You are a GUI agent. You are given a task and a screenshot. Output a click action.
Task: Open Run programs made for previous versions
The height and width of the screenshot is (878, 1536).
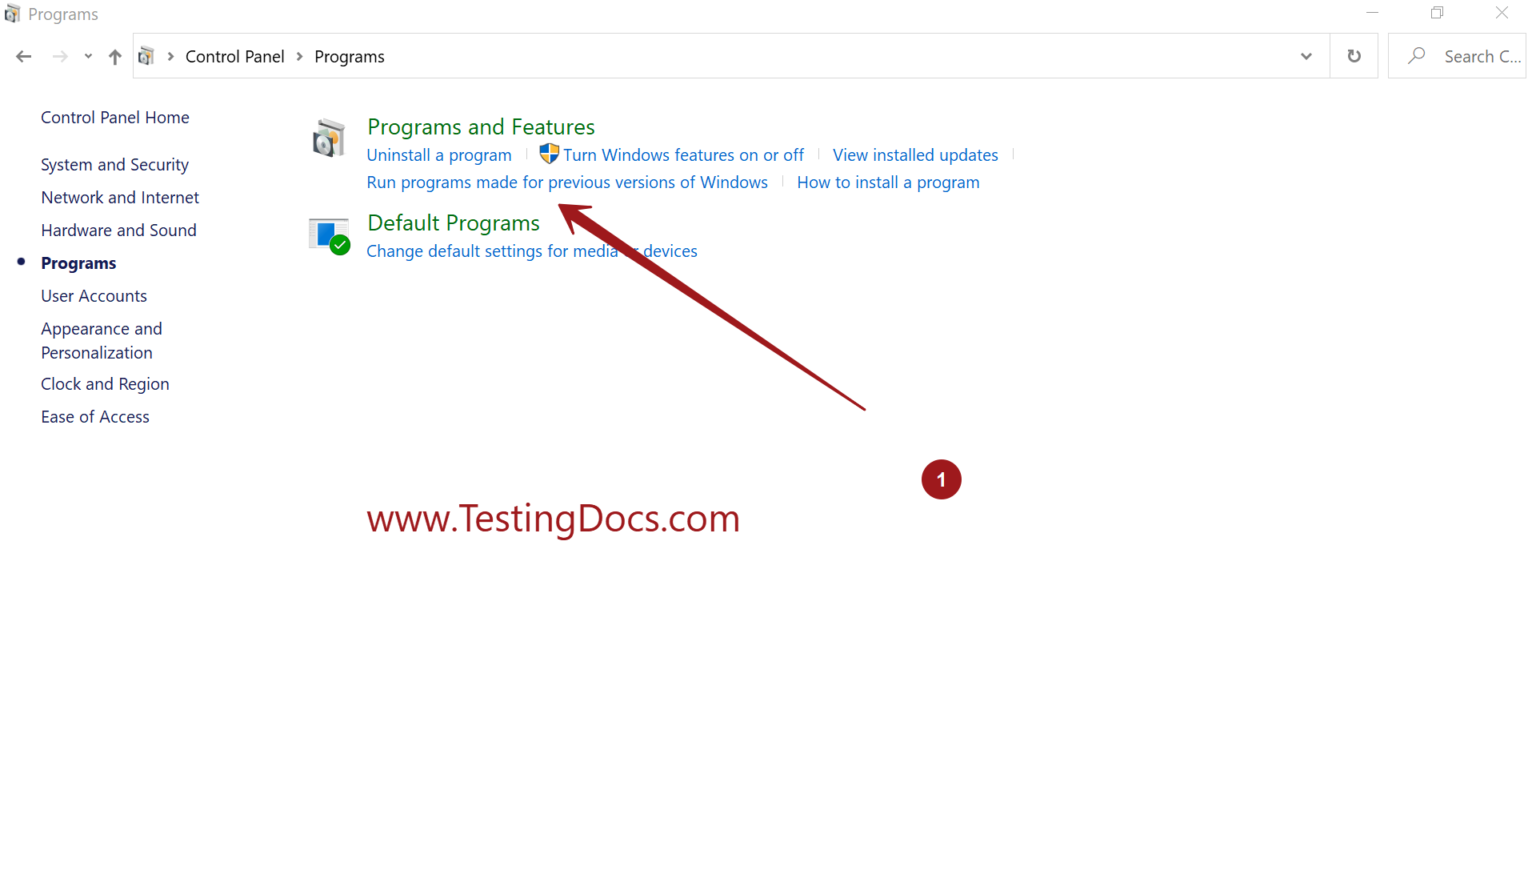point(567,182)
